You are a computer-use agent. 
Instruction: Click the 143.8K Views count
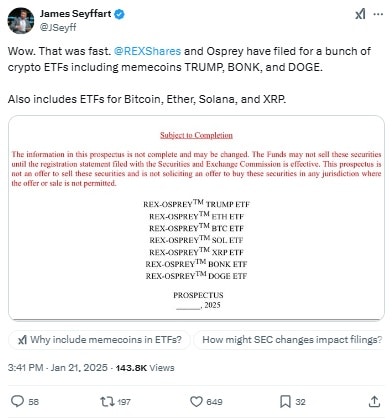(x=145, y=368)
